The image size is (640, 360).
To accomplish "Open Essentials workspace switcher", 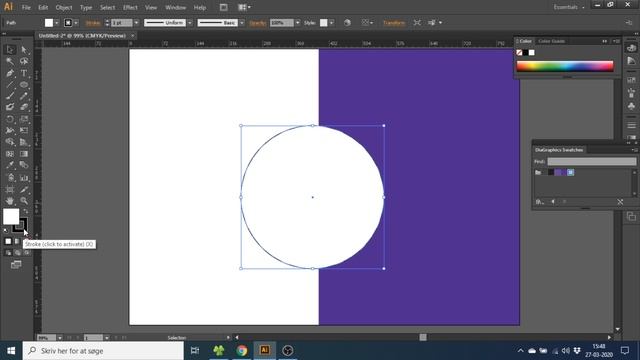I will 569,7.
